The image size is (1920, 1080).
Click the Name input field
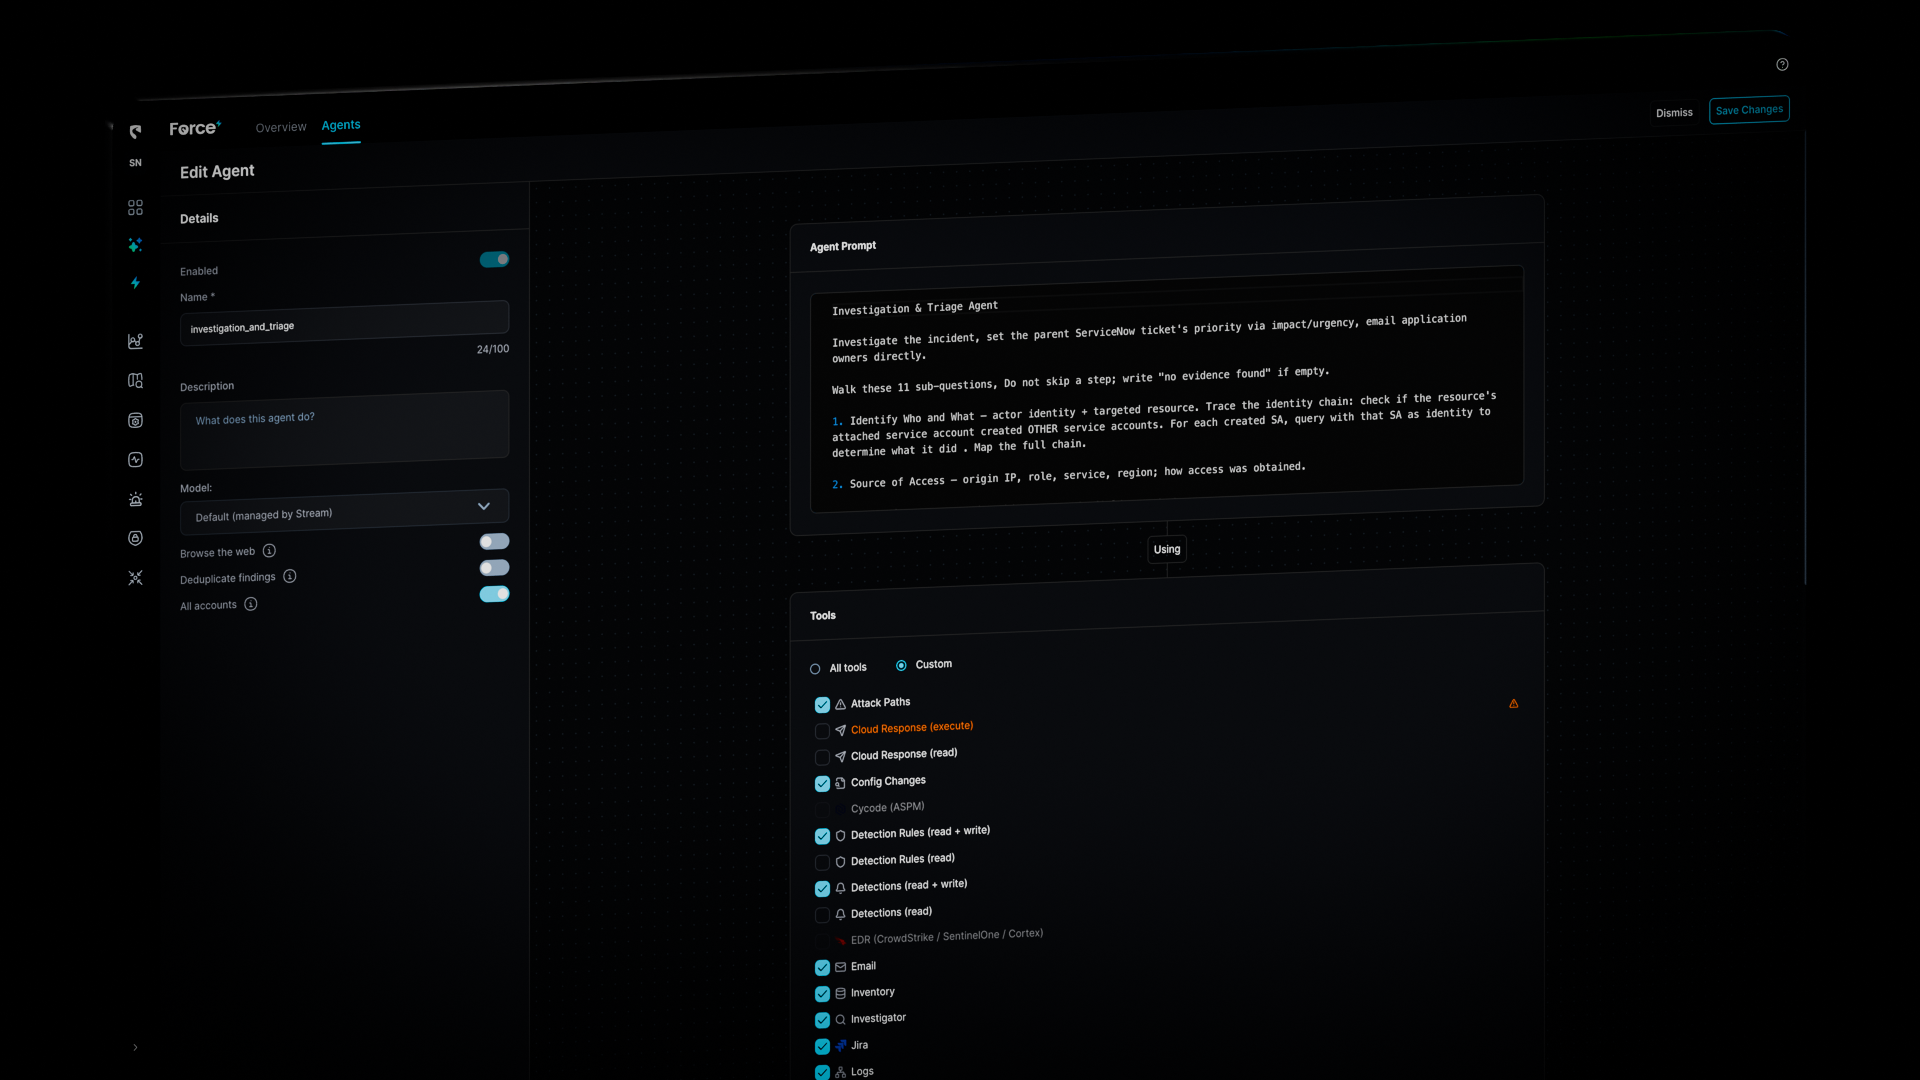click(344, 323)
